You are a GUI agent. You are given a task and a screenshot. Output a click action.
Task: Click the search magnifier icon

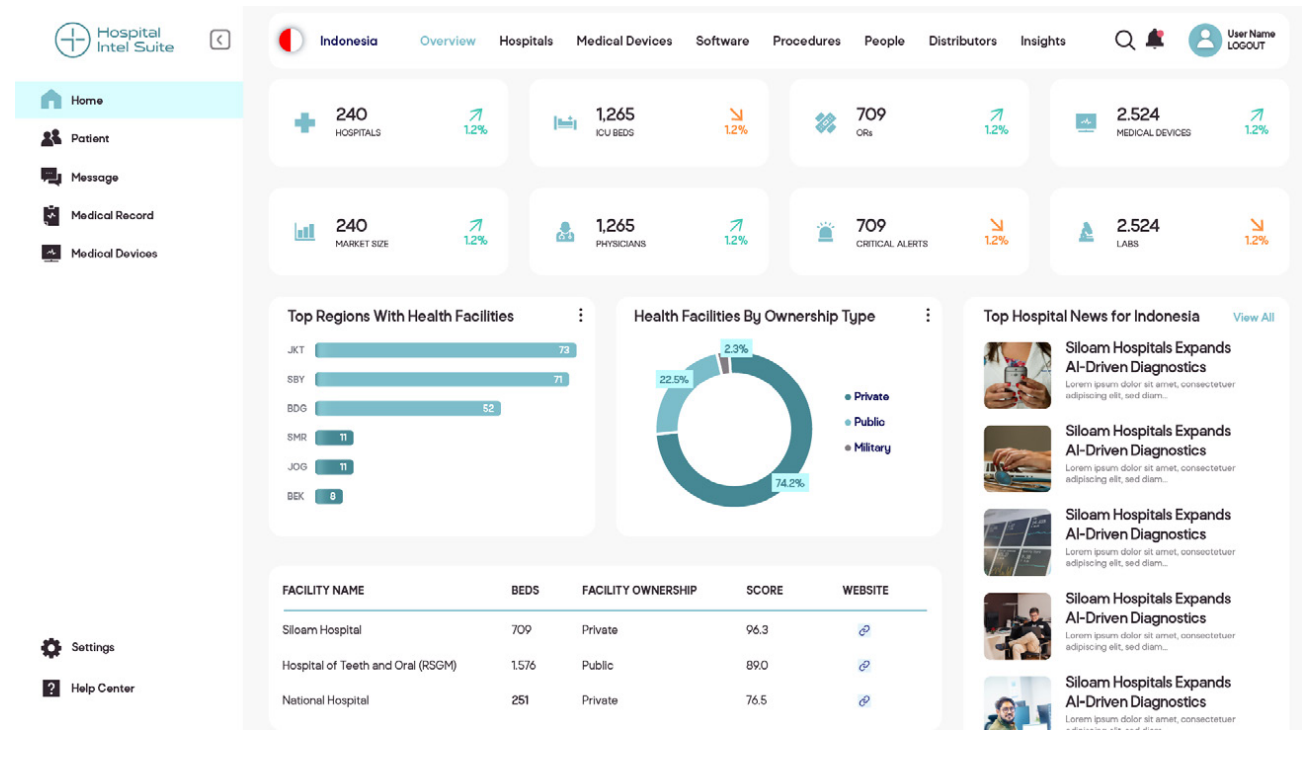1124,40
